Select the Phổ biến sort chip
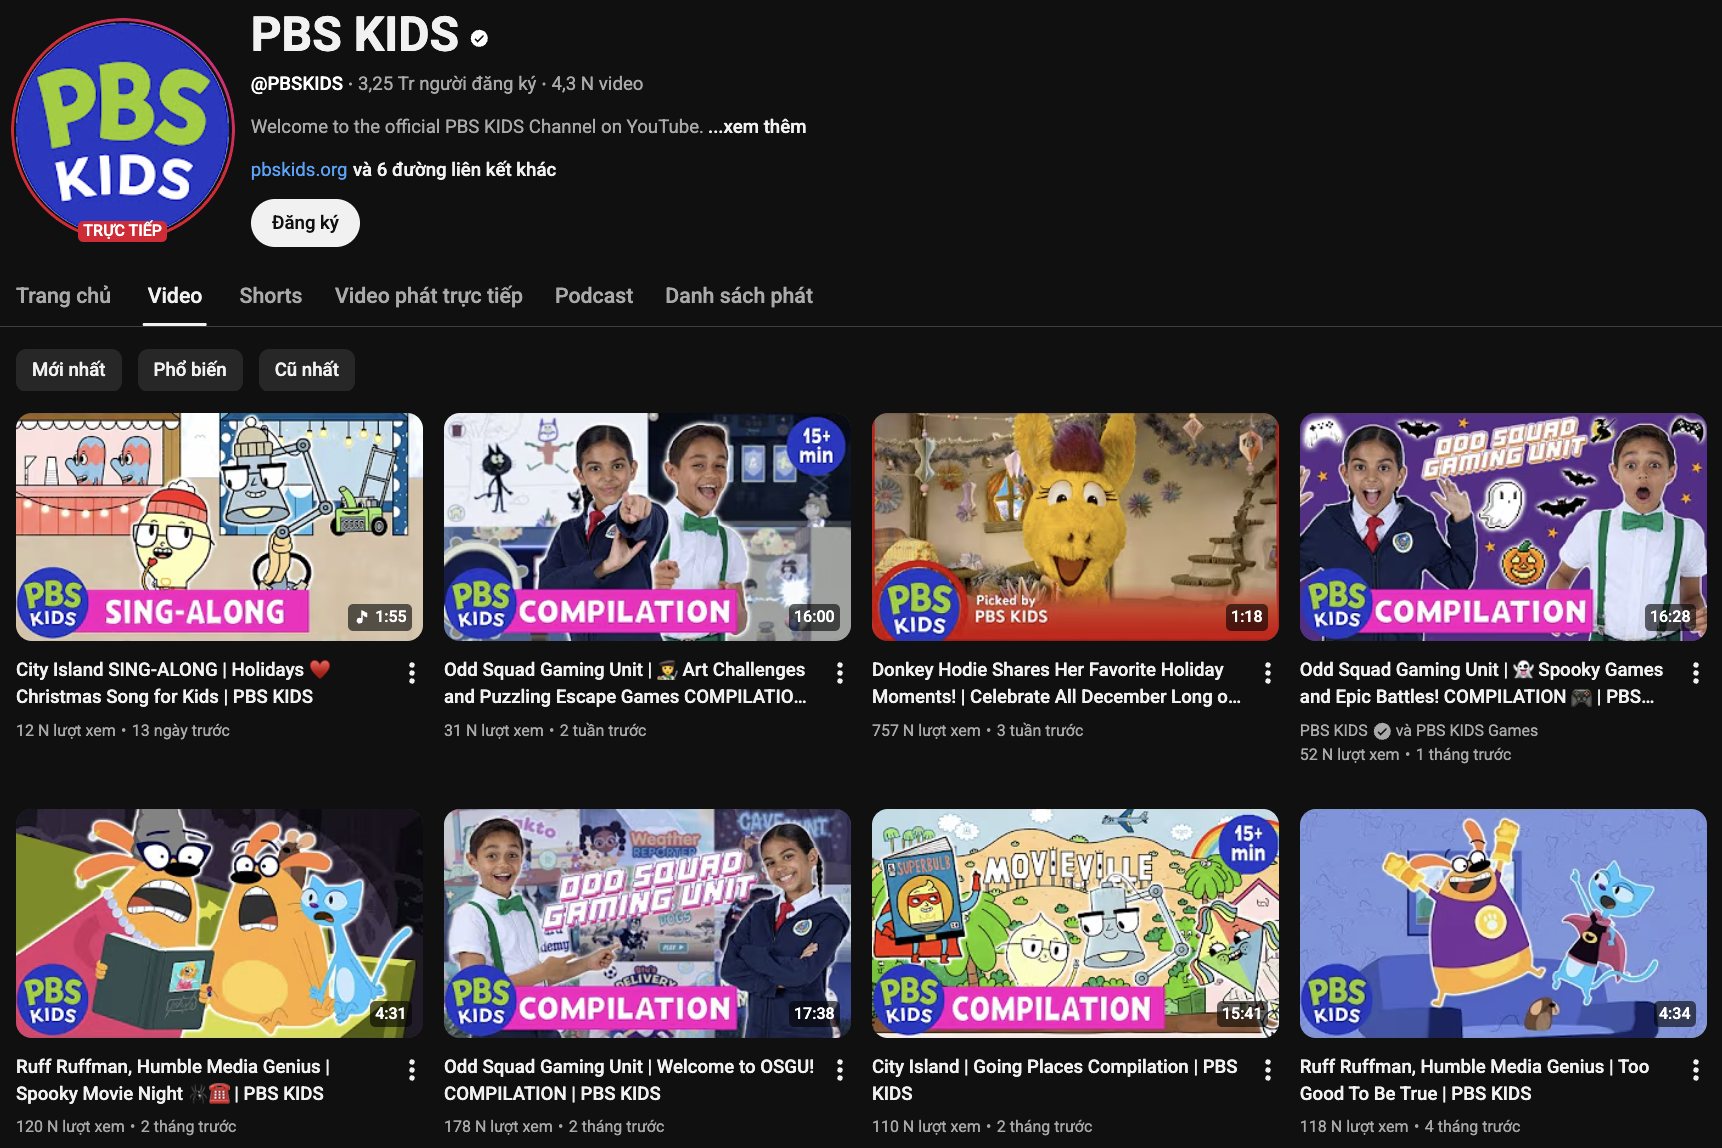 click(190, 370)
